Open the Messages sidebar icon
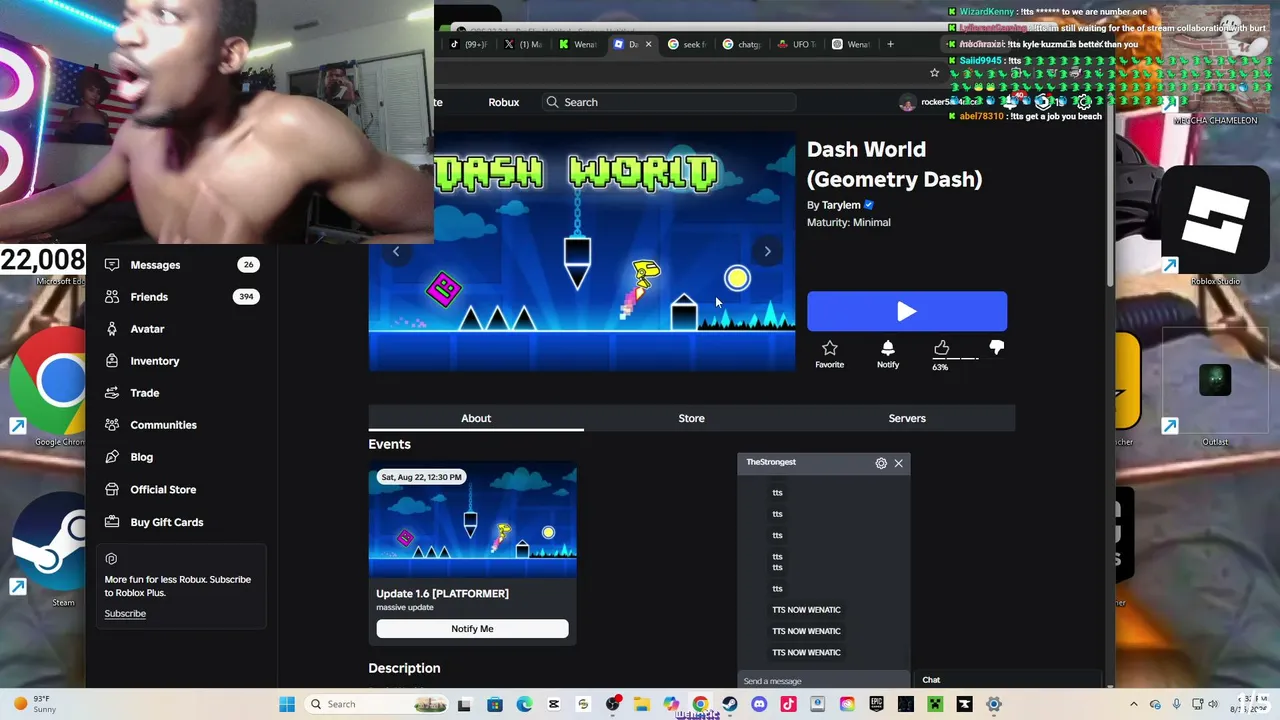1280x720 pixels. point(112,265)
